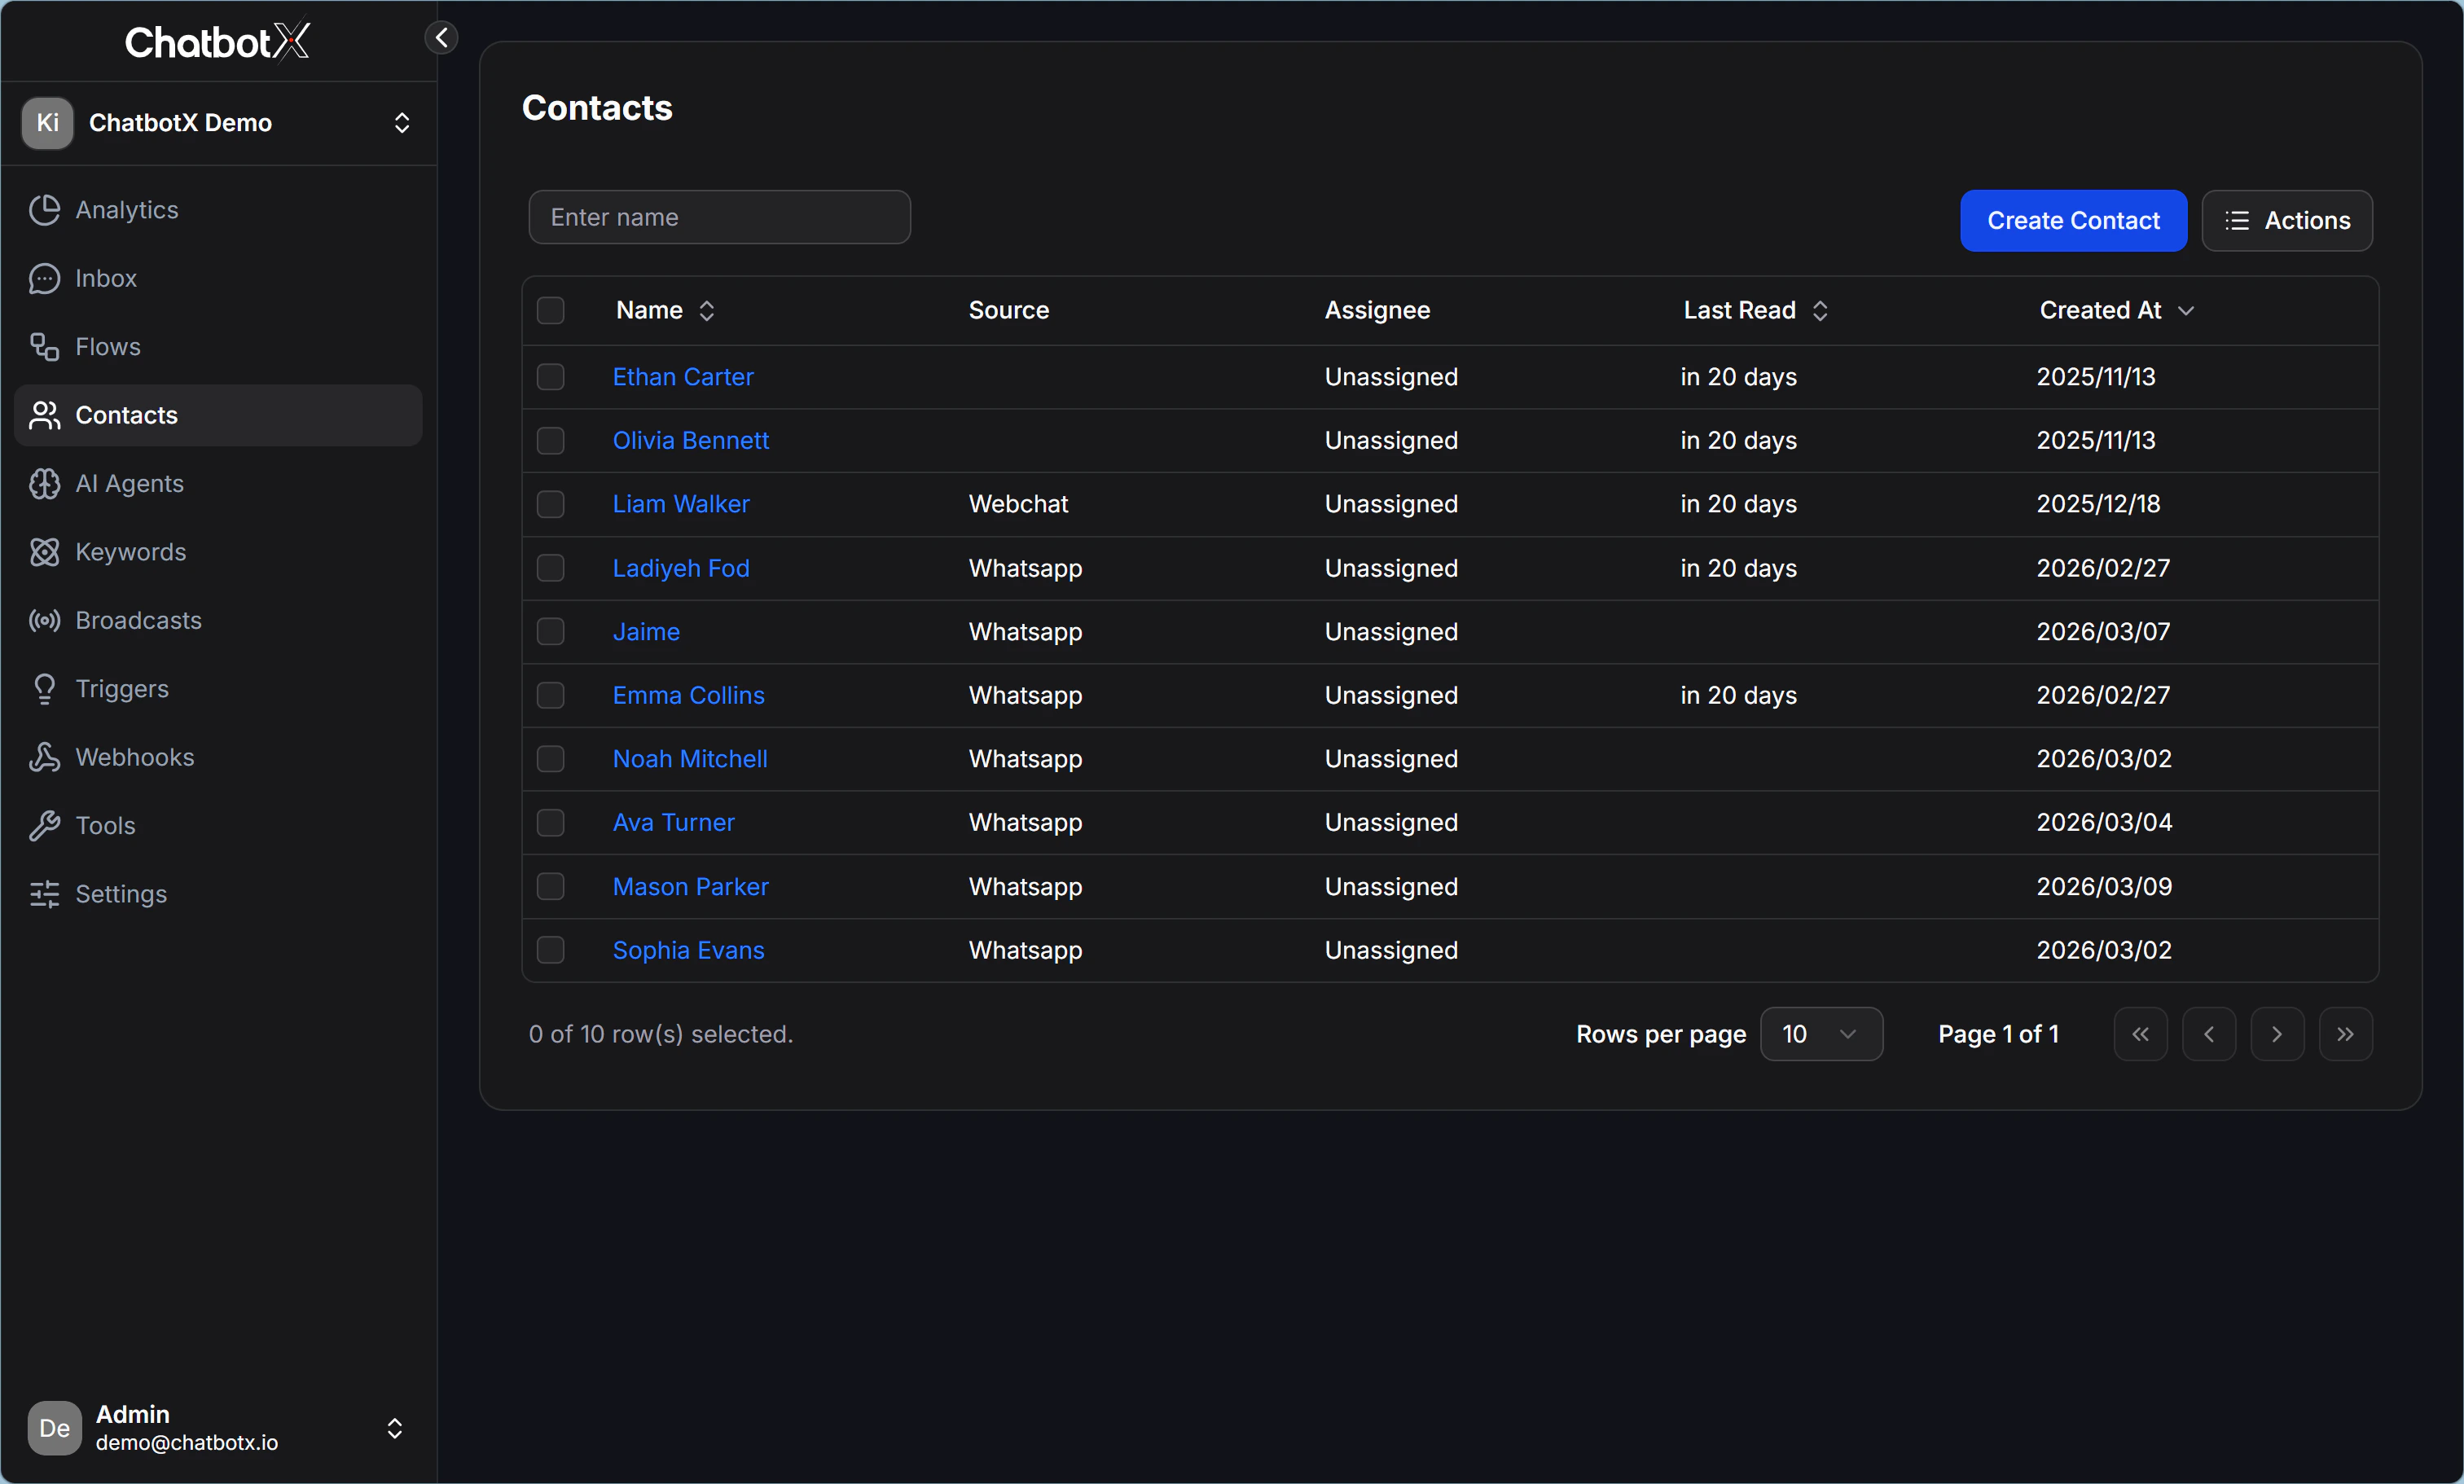Collapse the sidebar with the arrow button
This screenshot has height=1484, width=2464.
(441, 38)
